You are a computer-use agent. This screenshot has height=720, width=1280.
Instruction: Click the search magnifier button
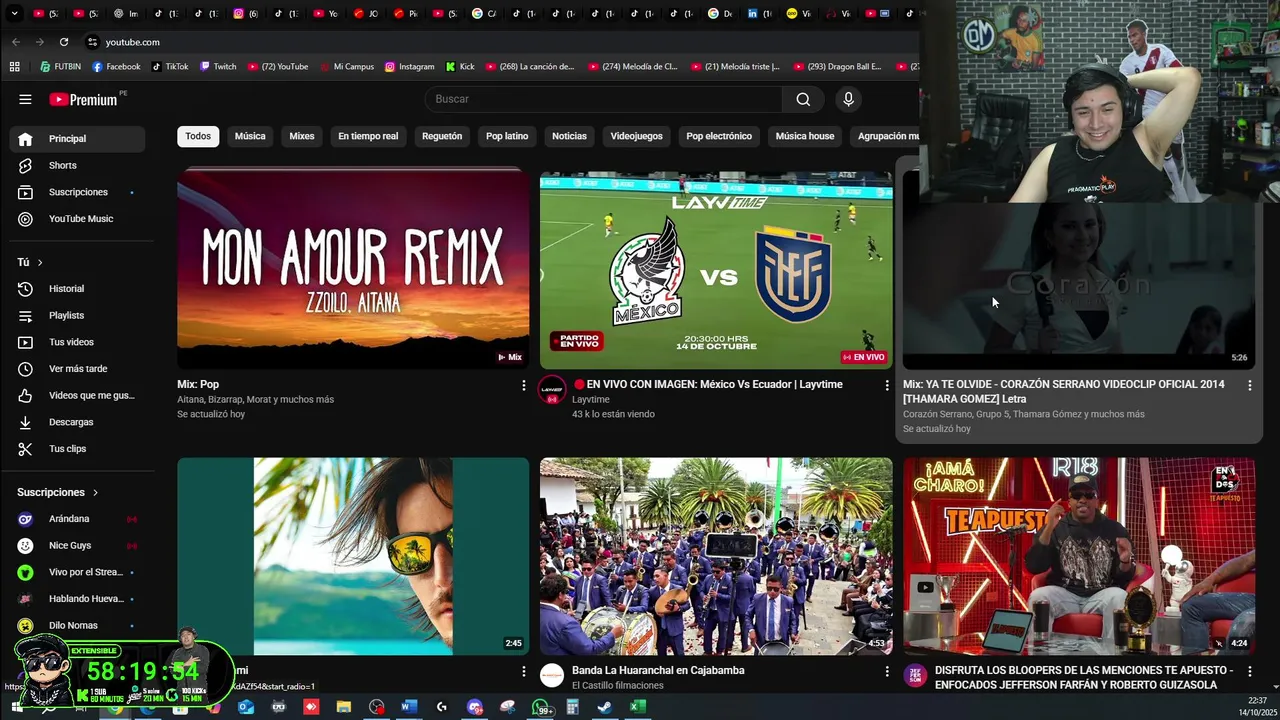pos(803,99)
